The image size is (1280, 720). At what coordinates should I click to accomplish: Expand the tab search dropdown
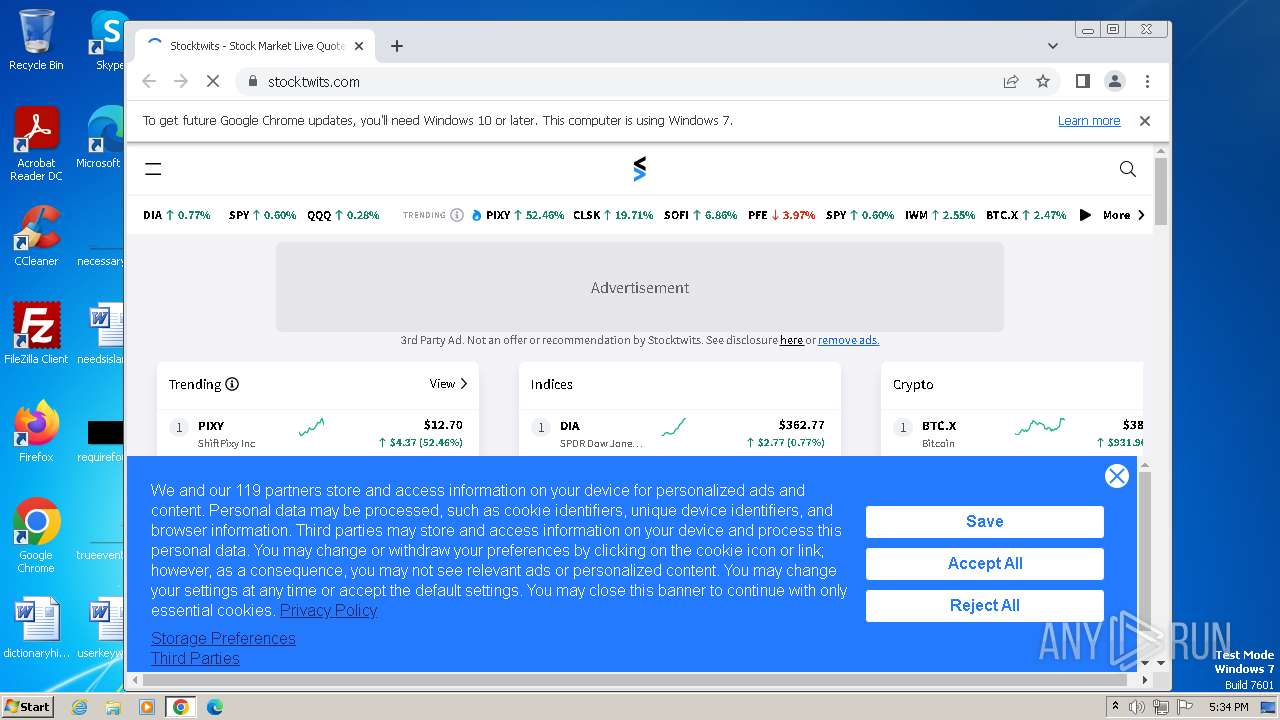[1053, 46]
